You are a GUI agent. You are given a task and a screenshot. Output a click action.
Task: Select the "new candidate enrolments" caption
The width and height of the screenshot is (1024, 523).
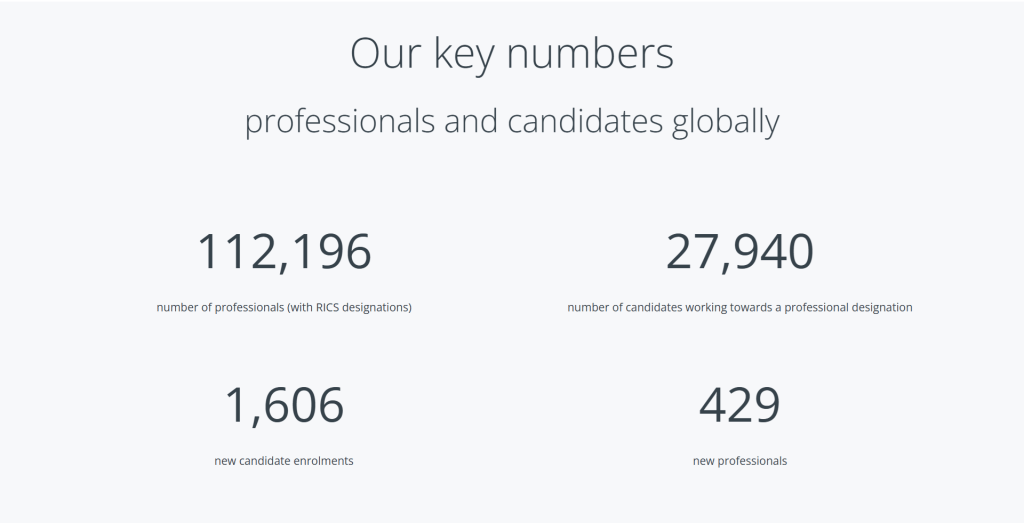pos(284,461)
